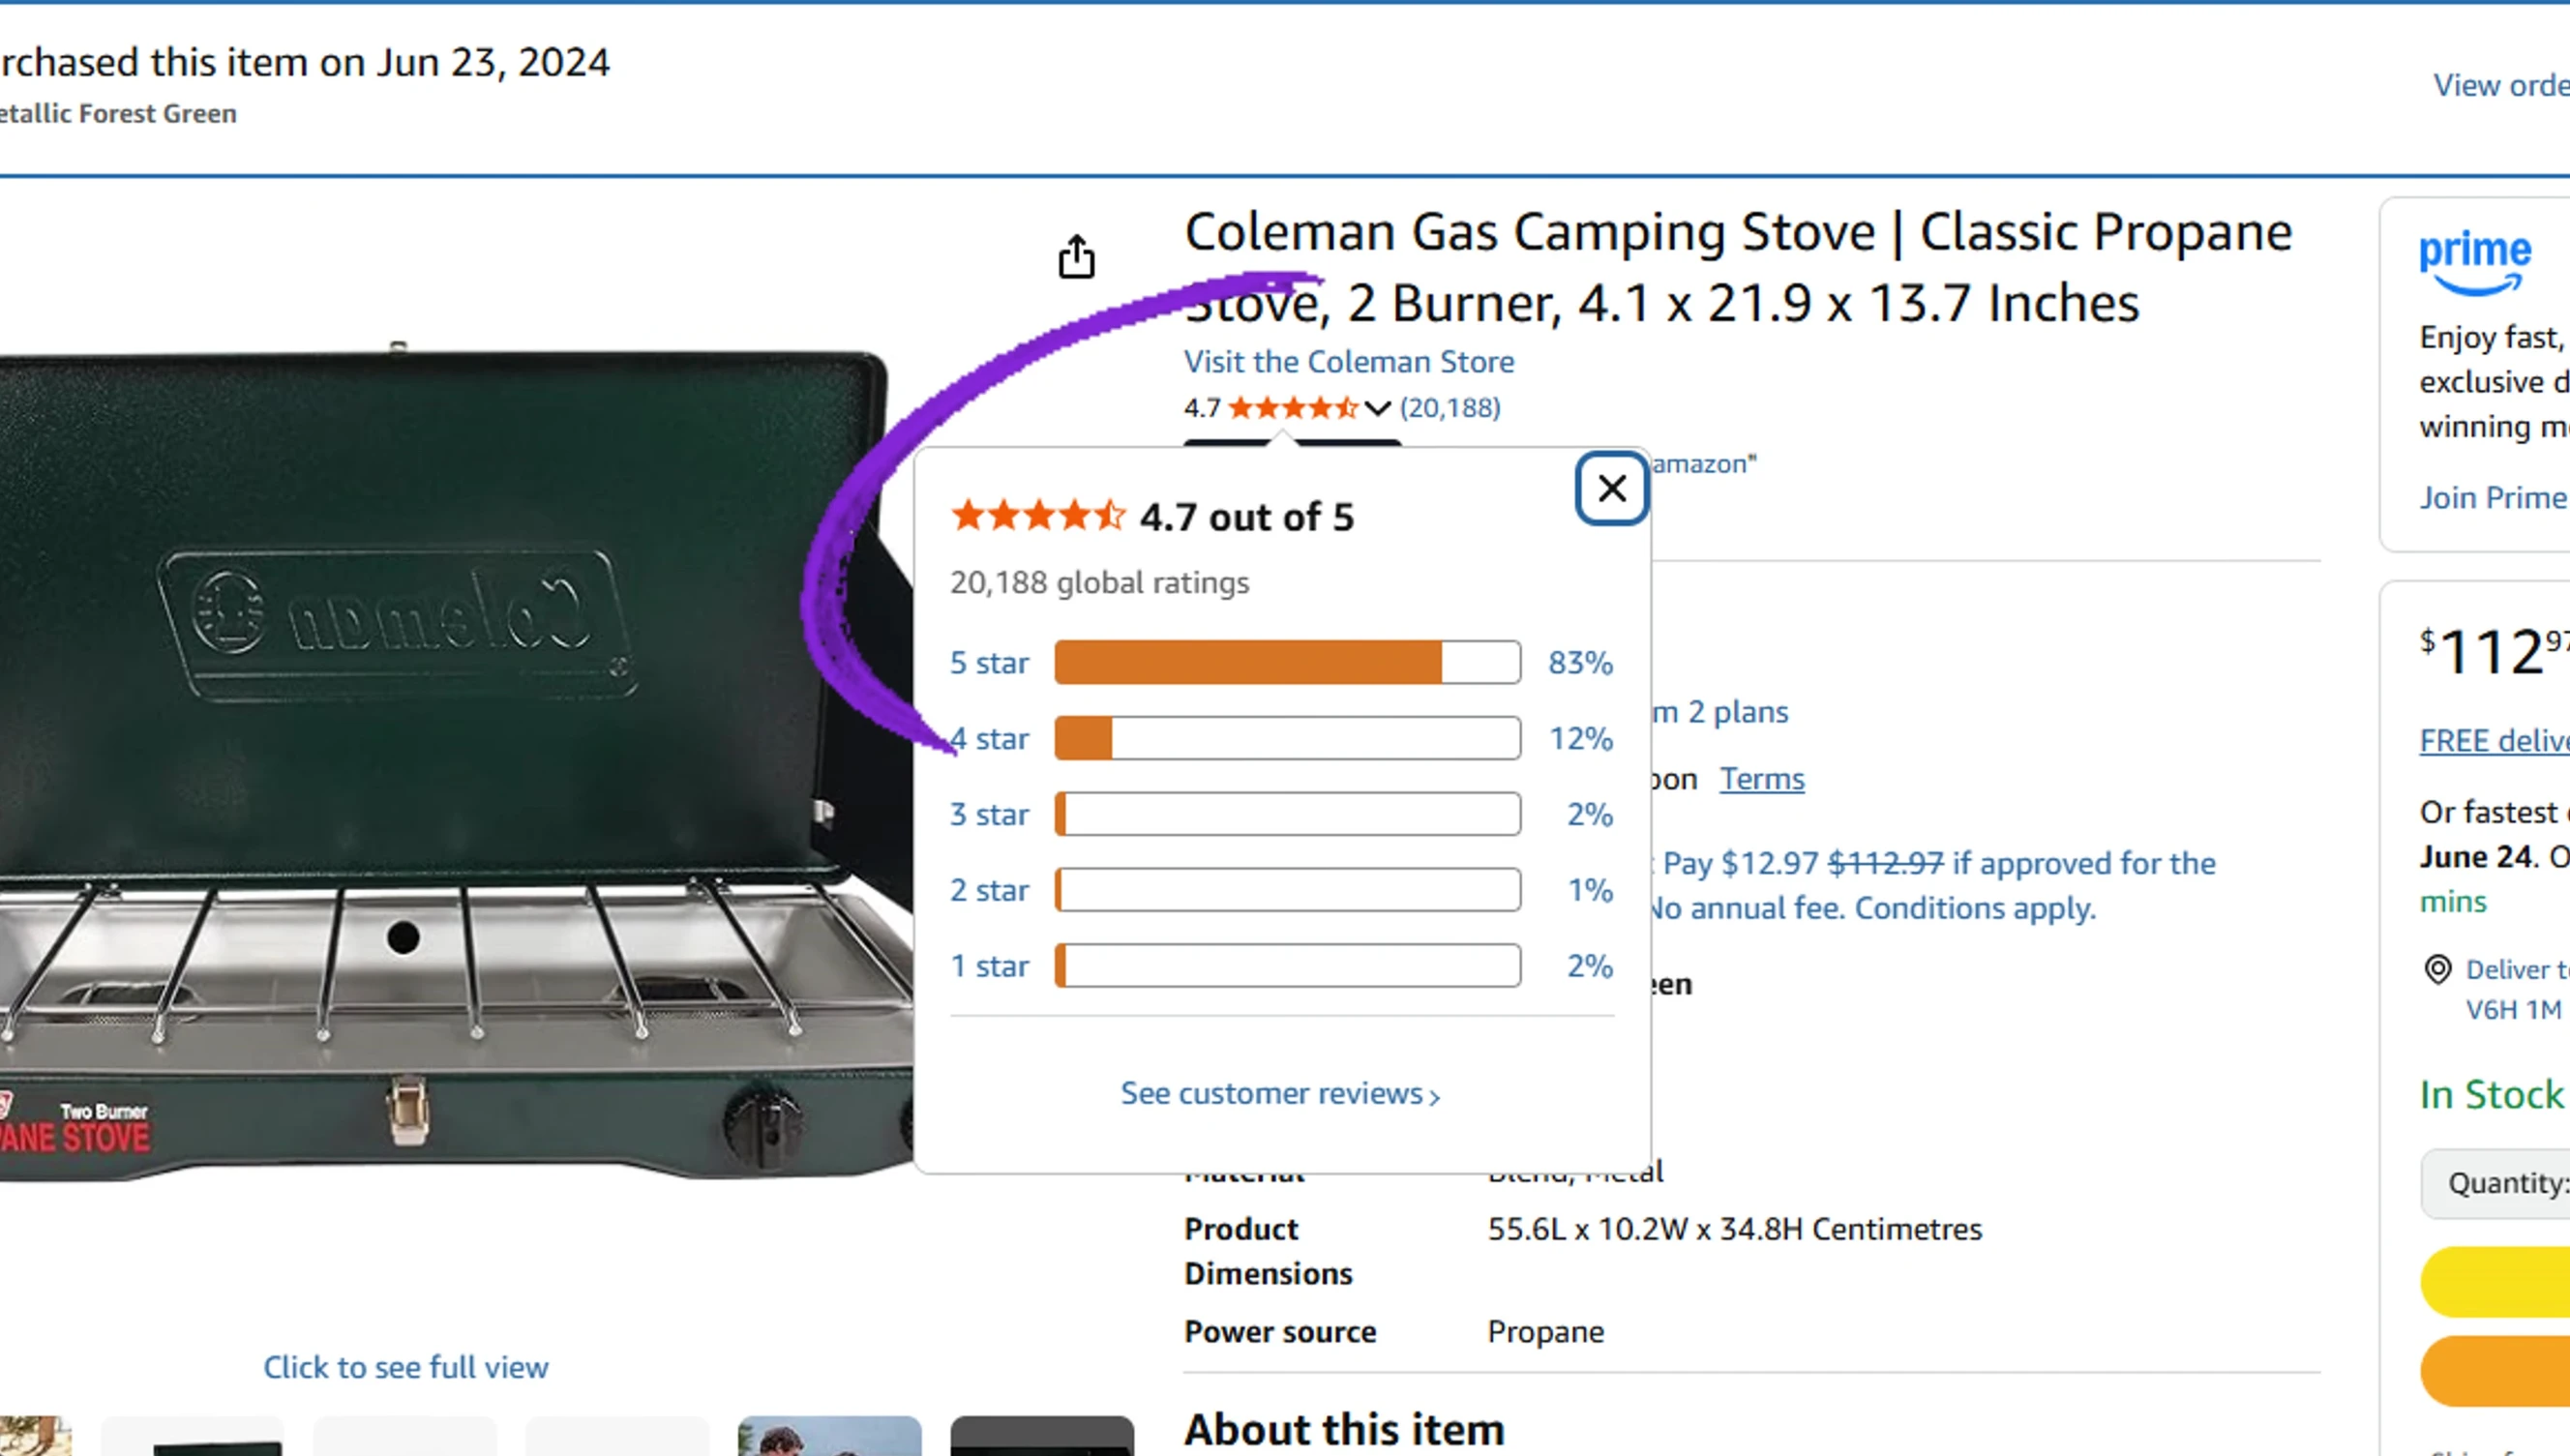
Task: Click the '55.6L x 10.2W x 34.8H Centimetres' value
Action: pos(1735,1229)
